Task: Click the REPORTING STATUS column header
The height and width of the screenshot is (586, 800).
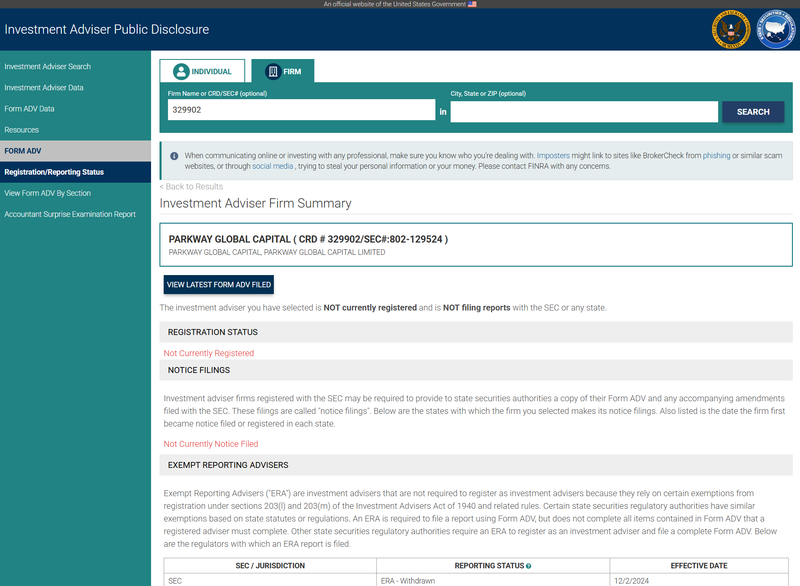Action: [x=493, y=566]
